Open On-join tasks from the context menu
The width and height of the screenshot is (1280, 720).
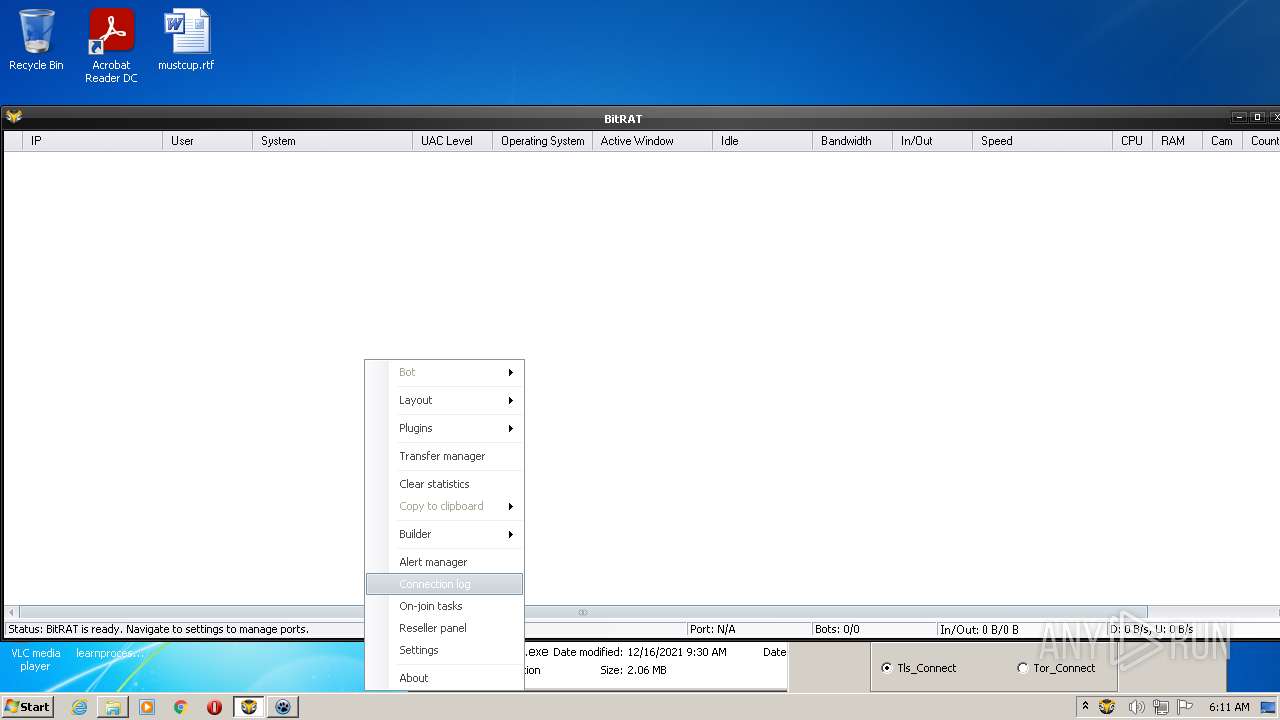point(445,606)
